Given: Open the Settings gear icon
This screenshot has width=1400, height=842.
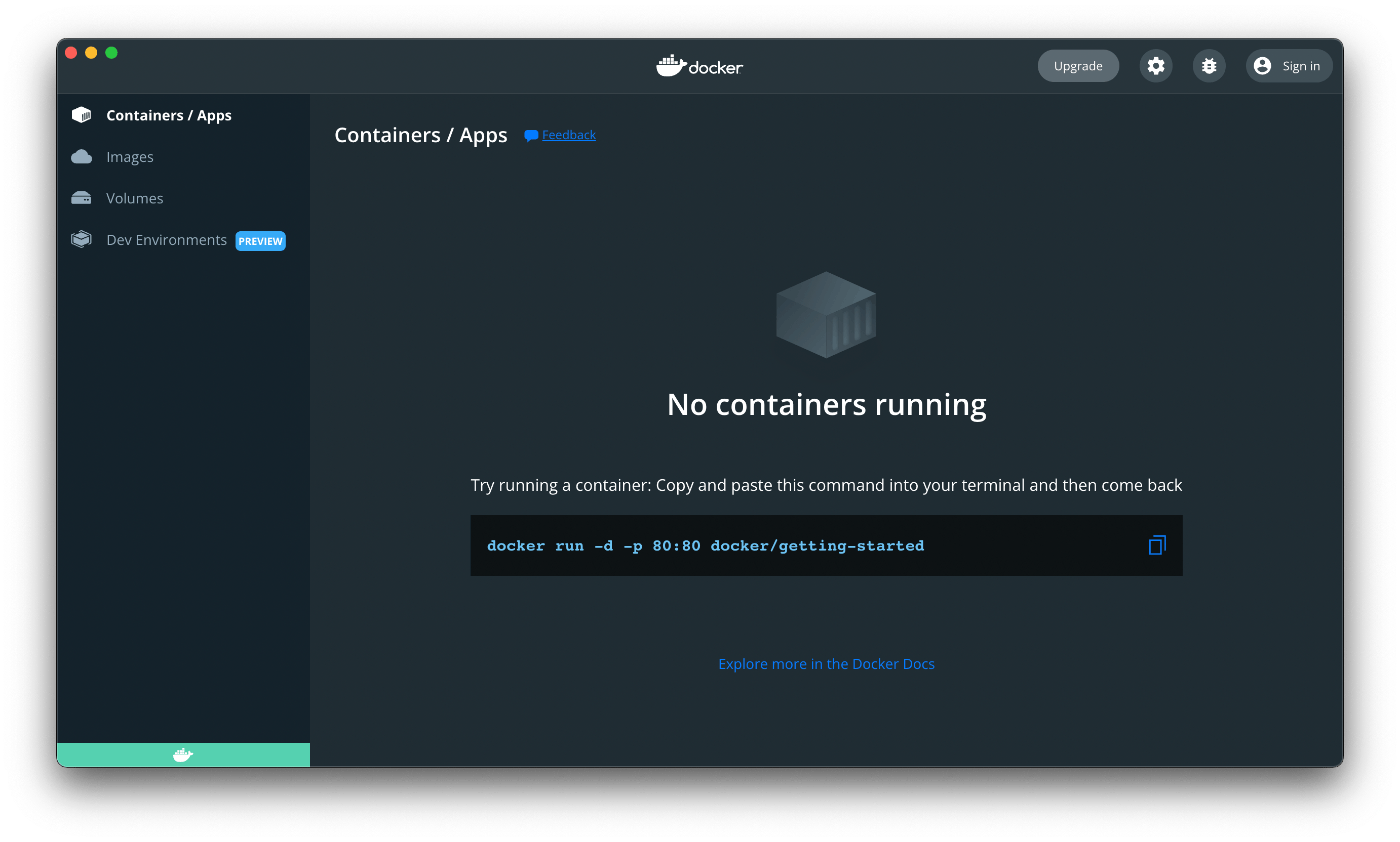Looking at the screenshot, I should tap(1156, 66).
